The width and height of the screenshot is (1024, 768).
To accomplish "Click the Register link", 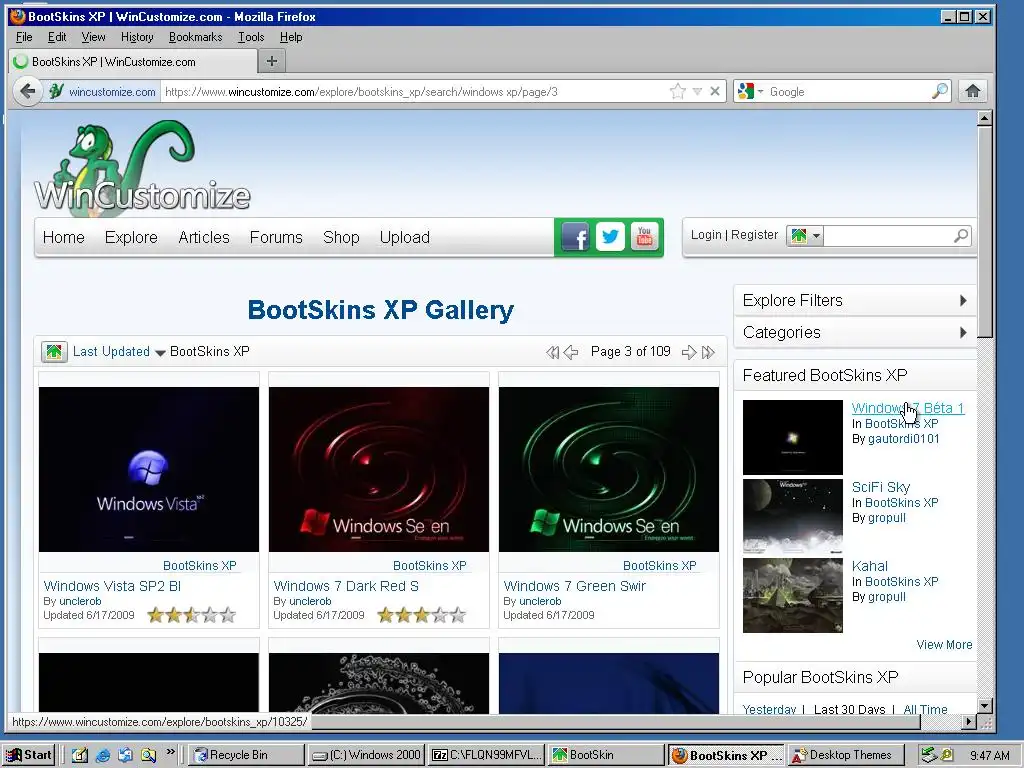I will (754, 234).
